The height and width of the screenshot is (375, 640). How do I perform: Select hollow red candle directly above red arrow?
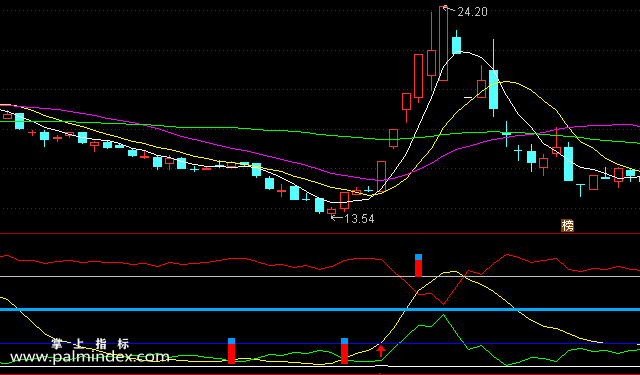(381, 176)
